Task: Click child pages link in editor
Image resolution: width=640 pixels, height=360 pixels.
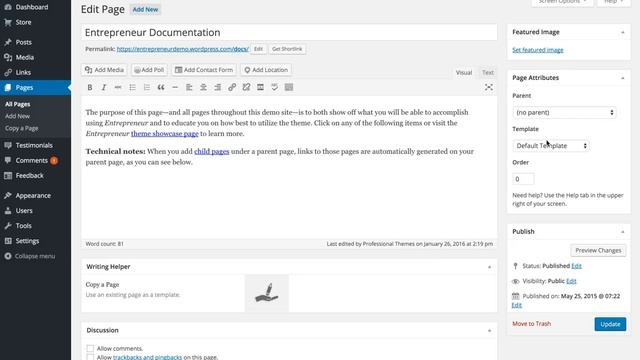Action: (211, 151)
